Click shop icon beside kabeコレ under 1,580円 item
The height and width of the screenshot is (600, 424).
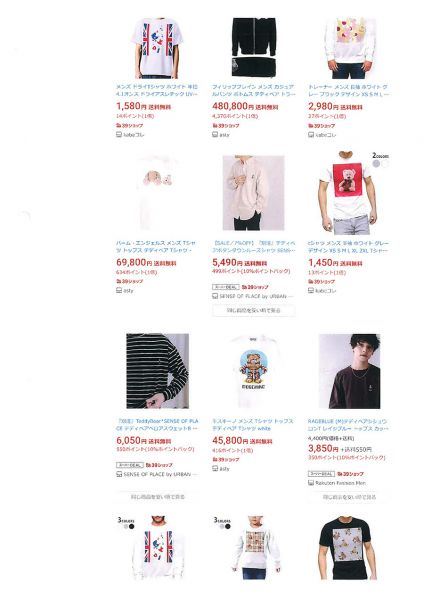click(x=119, y=135)
